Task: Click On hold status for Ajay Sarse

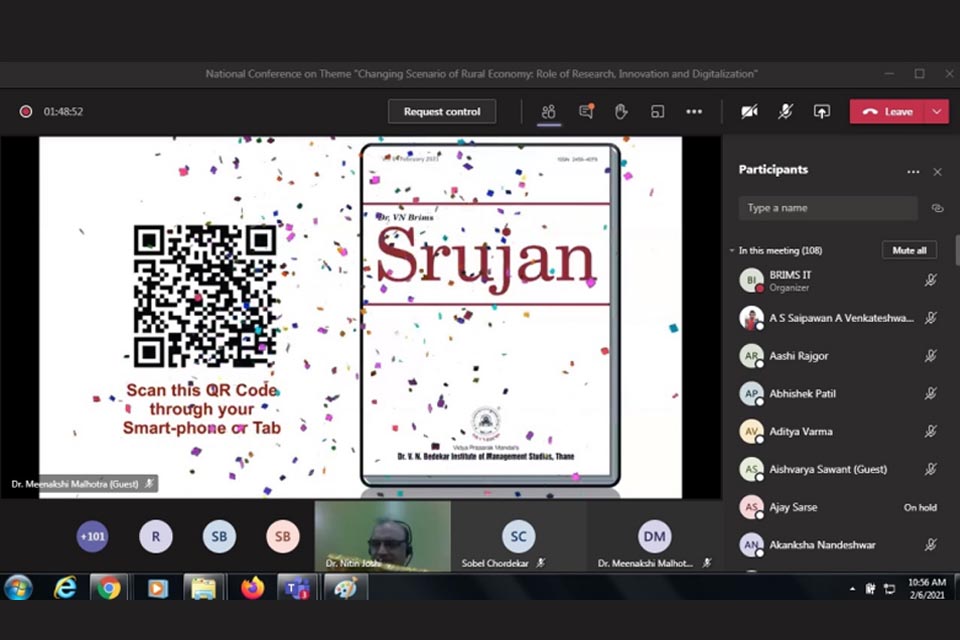Action: [920, 507]
